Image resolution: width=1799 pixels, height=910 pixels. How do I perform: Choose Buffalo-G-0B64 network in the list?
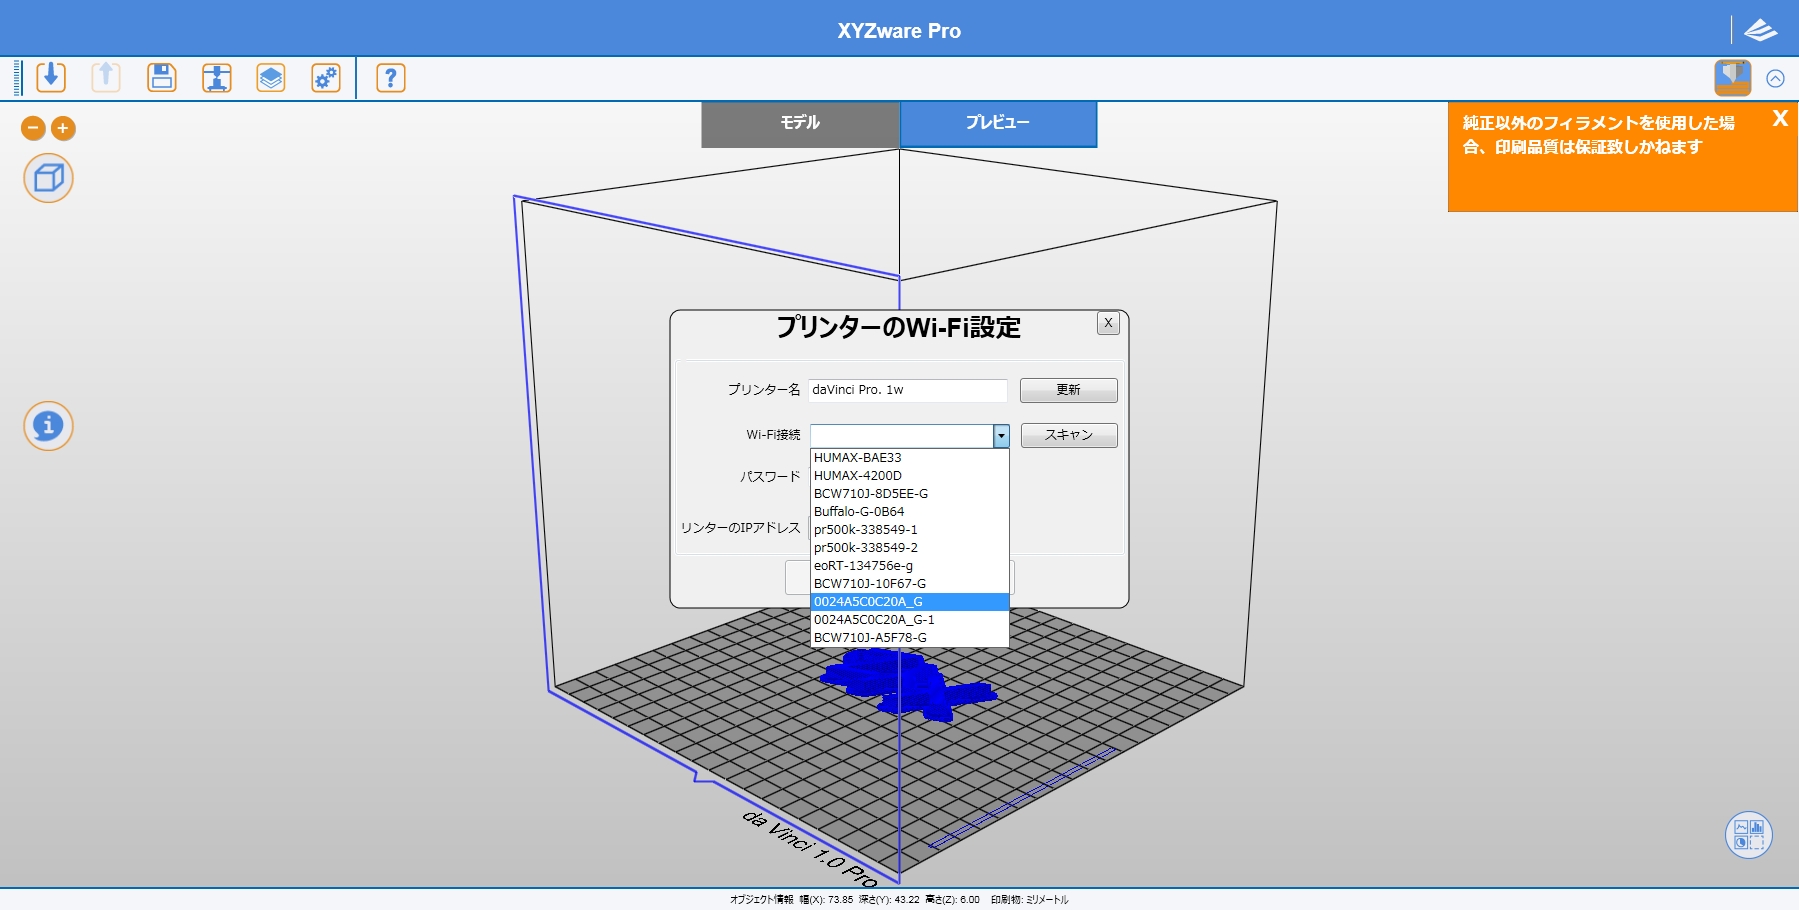click(x=858, y=512)
